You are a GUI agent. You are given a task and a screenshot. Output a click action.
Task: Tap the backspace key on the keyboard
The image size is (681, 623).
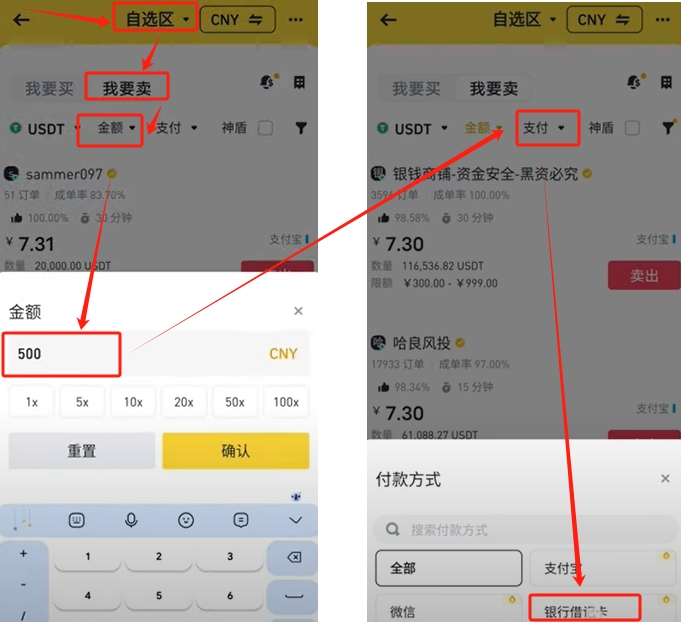tap(294, 557)
